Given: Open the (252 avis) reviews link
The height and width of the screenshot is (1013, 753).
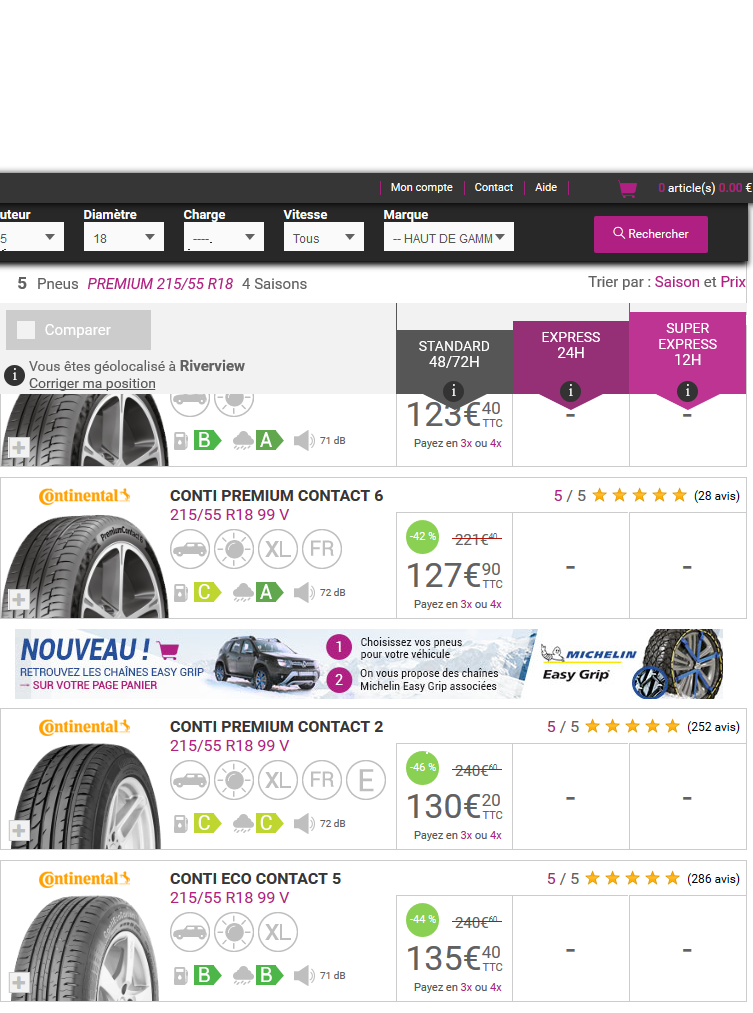Looking at the screenshot, I should point(714,727).
